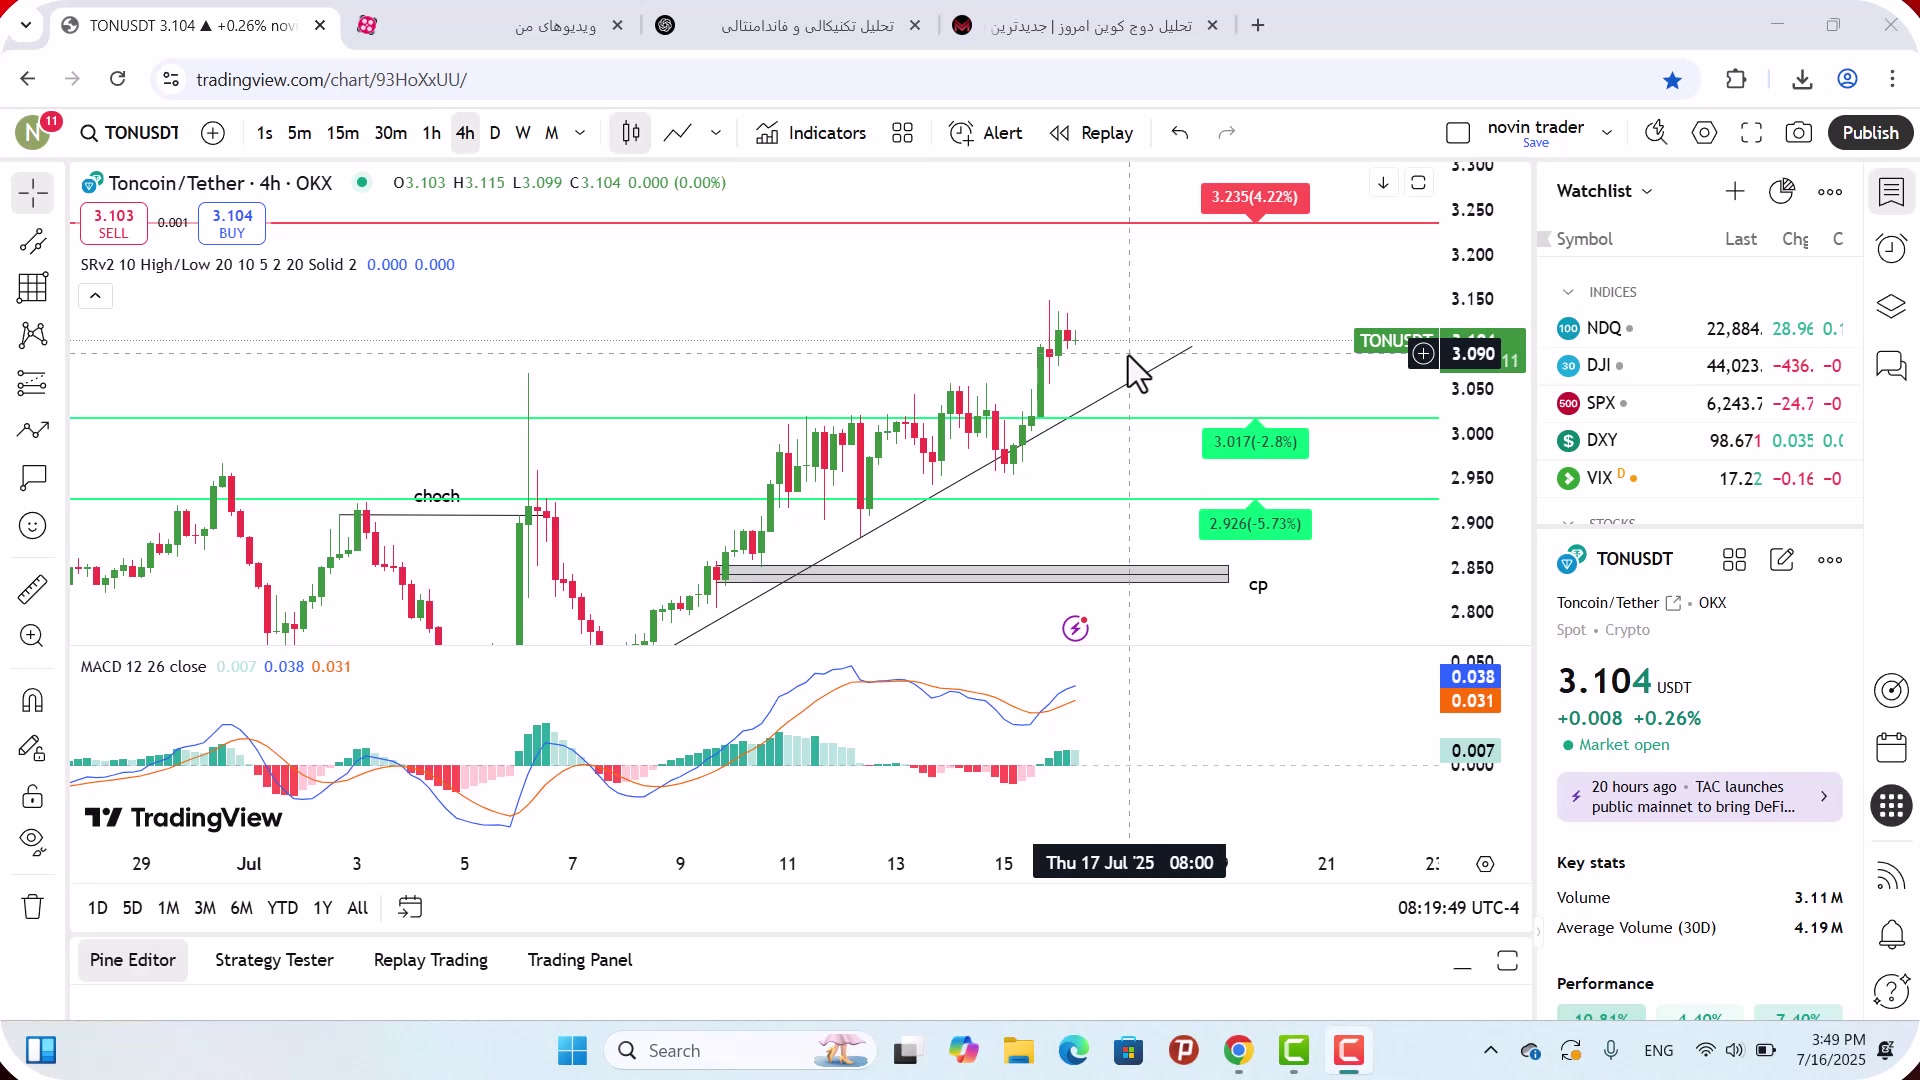The image size is (1920, 1080).
Task: Open the Replay Trading tab
Action: pos(431,961)
